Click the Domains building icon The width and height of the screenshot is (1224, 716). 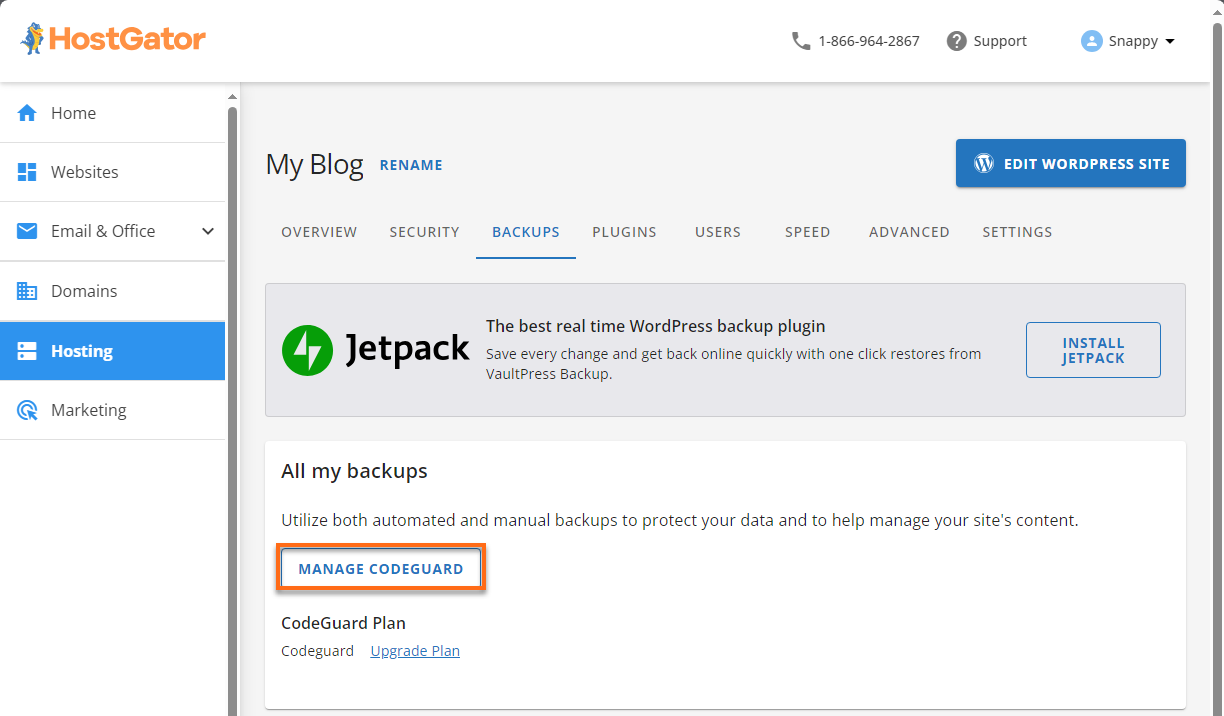coord(27,291)
